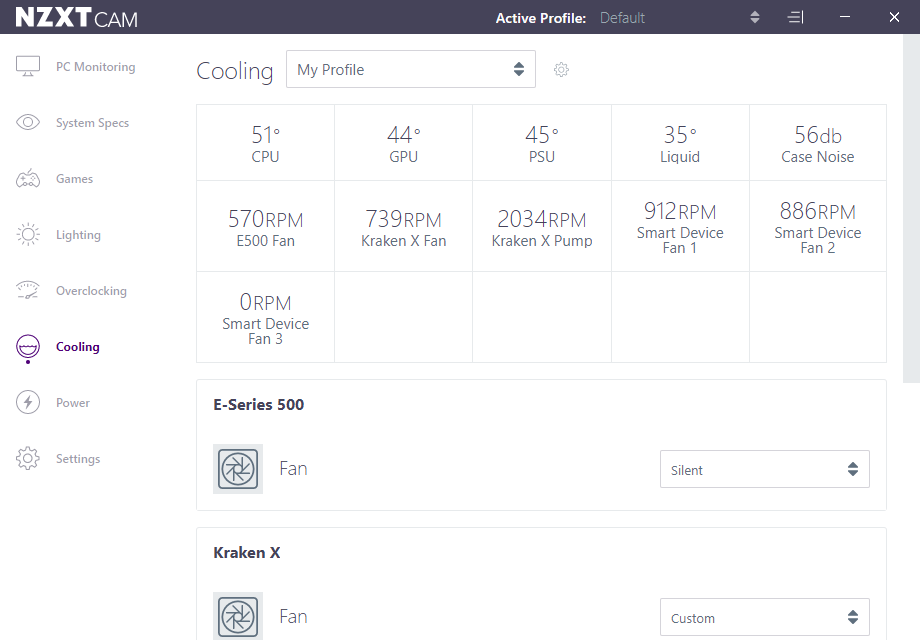
Task: Open cooling profile settings gear
Action: click(561, 70)
